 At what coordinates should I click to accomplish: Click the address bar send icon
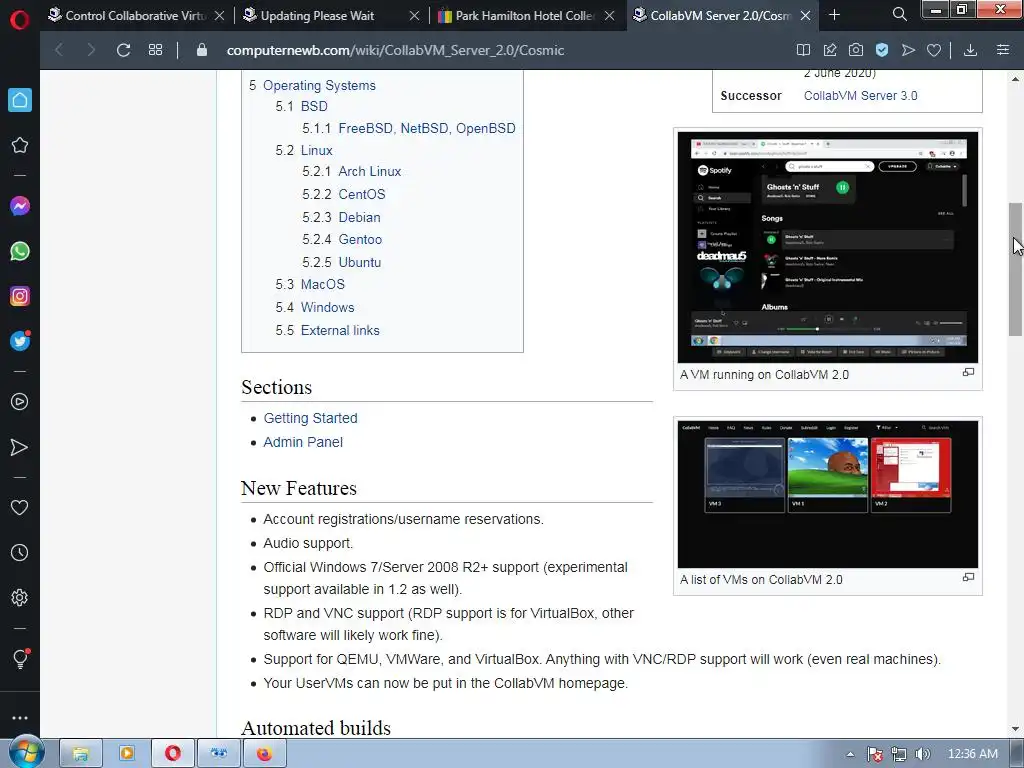(x=908, y=50)
